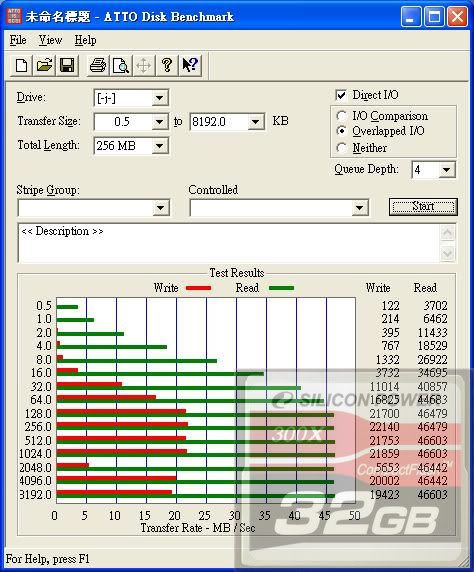Image resolution: width=474 pixels, height=572 pixels.
Task: Click the About question mark icon
Action: click(167, 66)
